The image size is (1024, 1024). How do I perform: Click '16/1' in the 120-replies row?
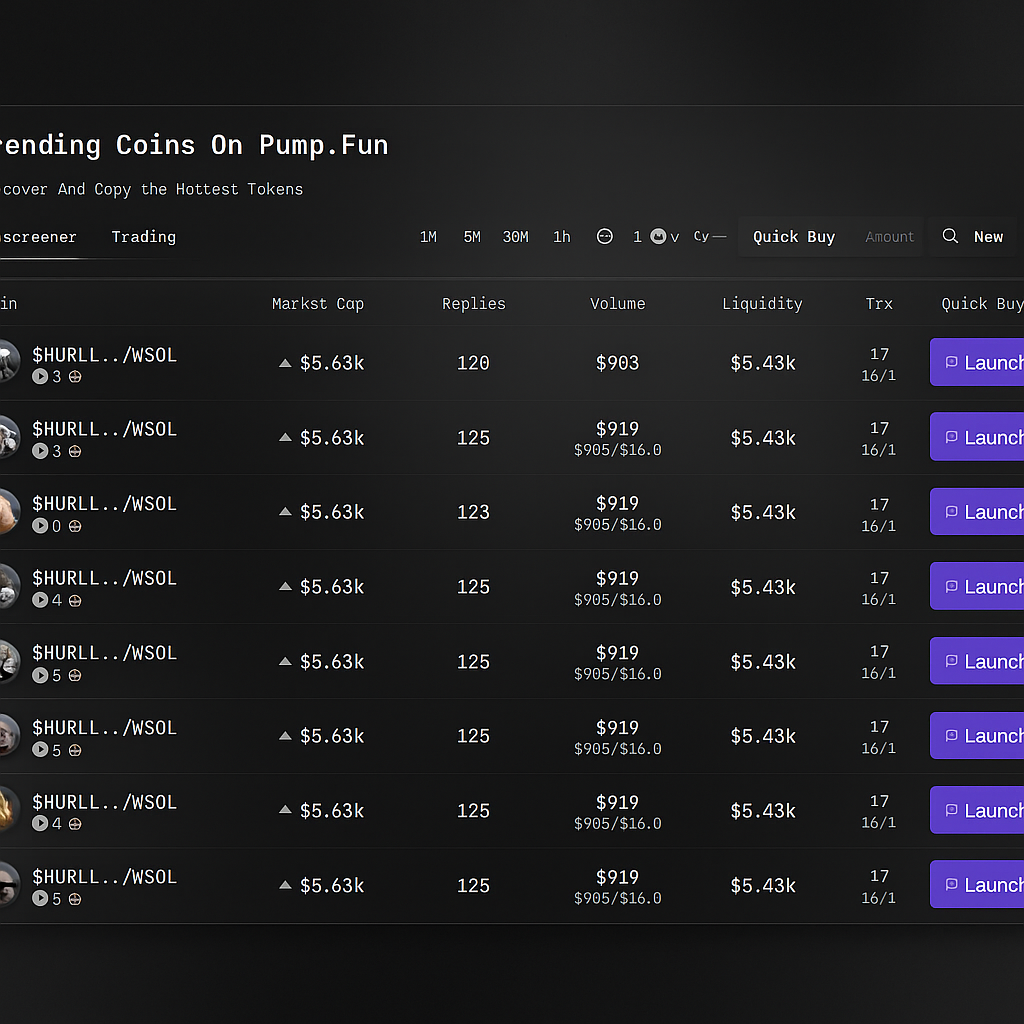point(878,376)
